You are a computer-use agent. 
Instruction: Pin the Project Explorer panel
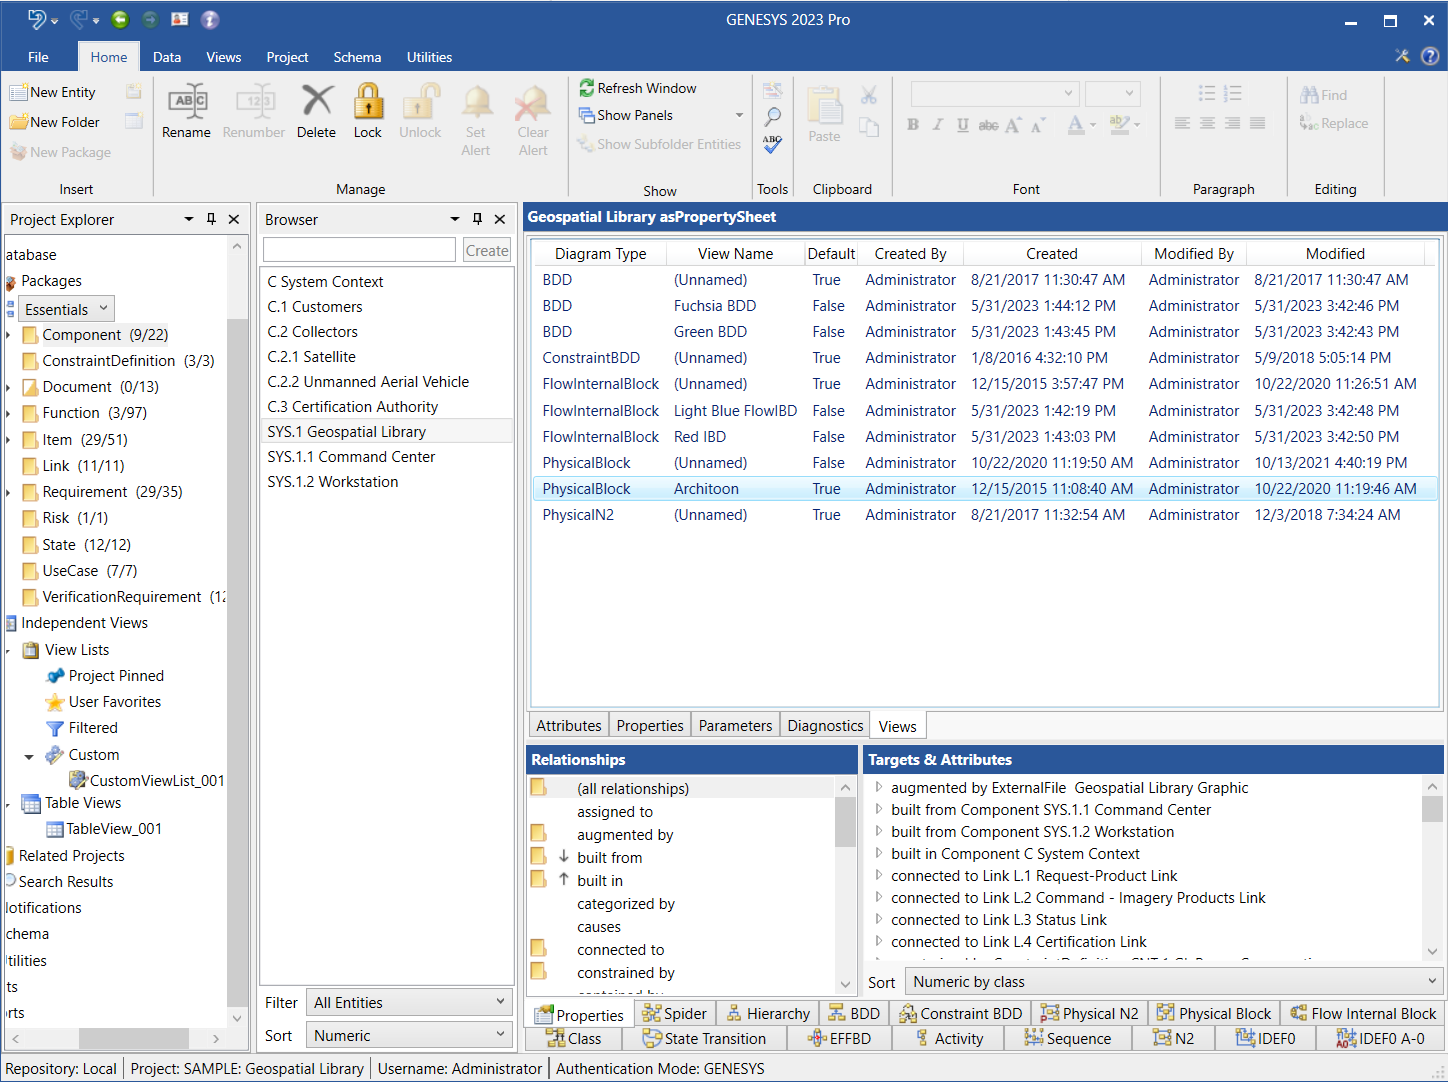pos(211,219)
